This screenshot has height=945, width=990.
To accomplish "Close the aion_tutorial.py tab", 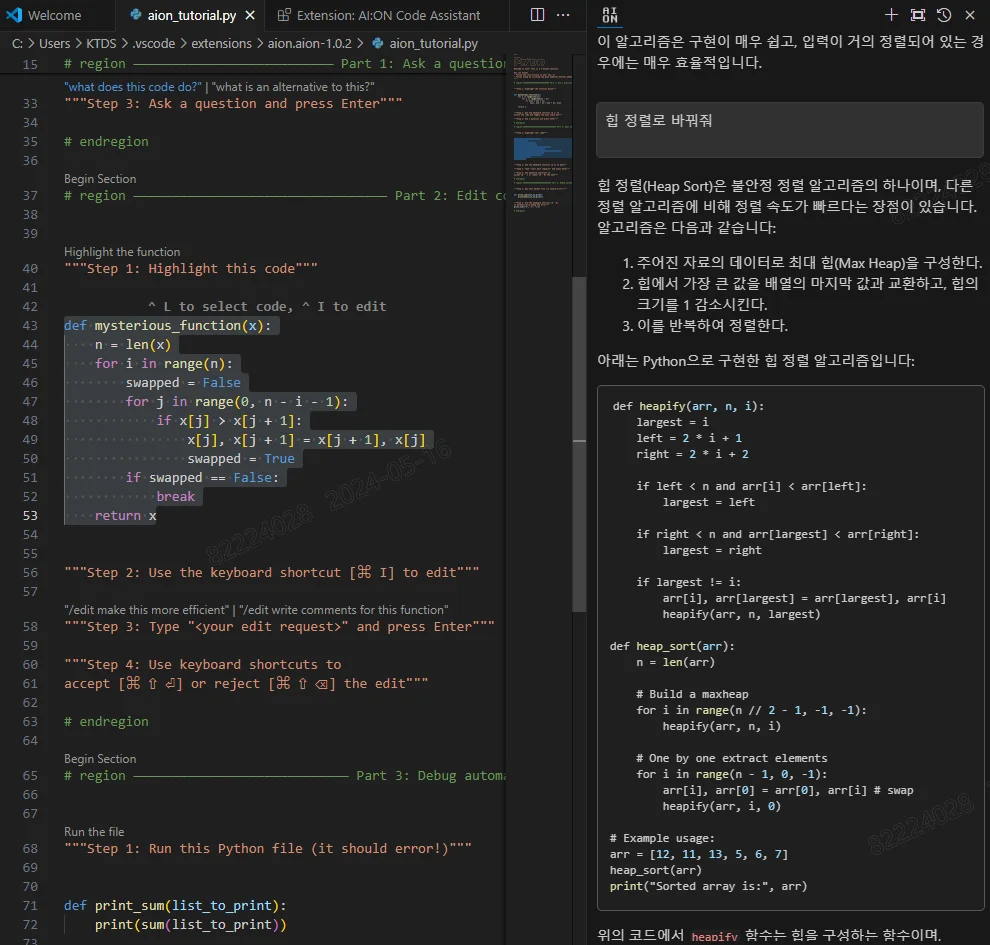I will click(x=250, y=15).
